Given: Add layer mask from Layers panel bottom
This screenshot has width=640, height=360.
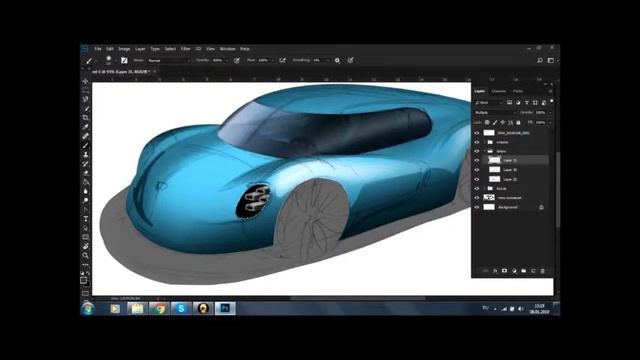Looking at the screenshot, I should coord(504,271).
